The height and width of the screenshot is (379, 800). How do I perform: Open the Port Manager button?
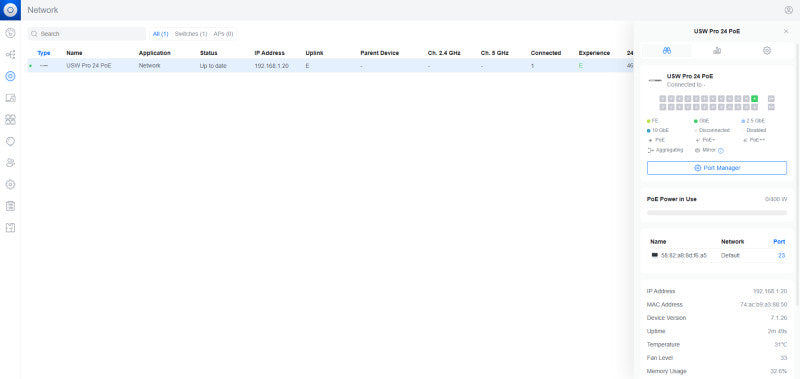[717, 168]
